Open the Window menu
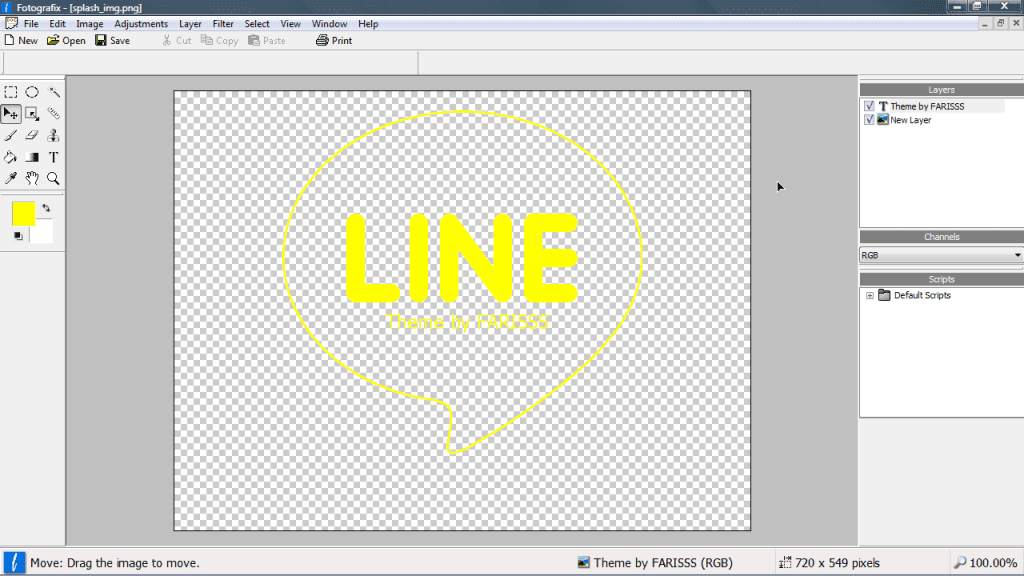The image size is (1024, 576). 329,24
